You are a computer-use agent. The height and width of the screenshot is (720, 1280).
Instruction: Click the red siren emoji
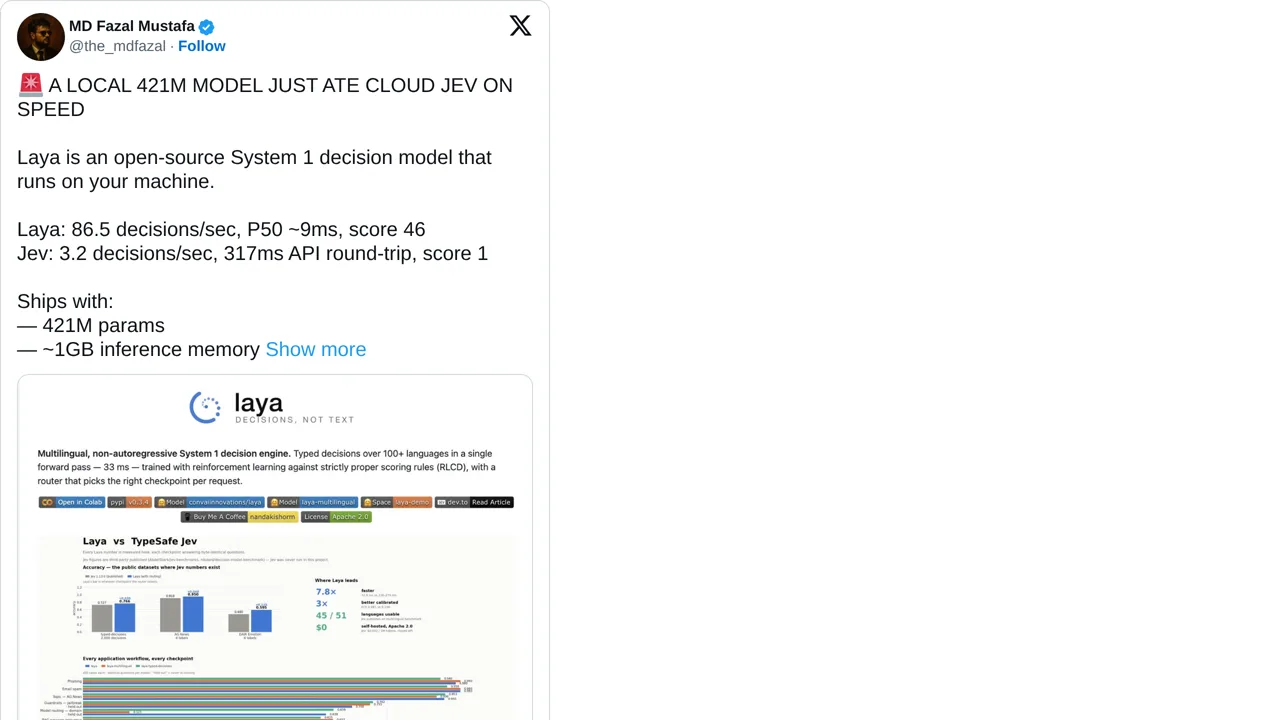click(30, 85)
